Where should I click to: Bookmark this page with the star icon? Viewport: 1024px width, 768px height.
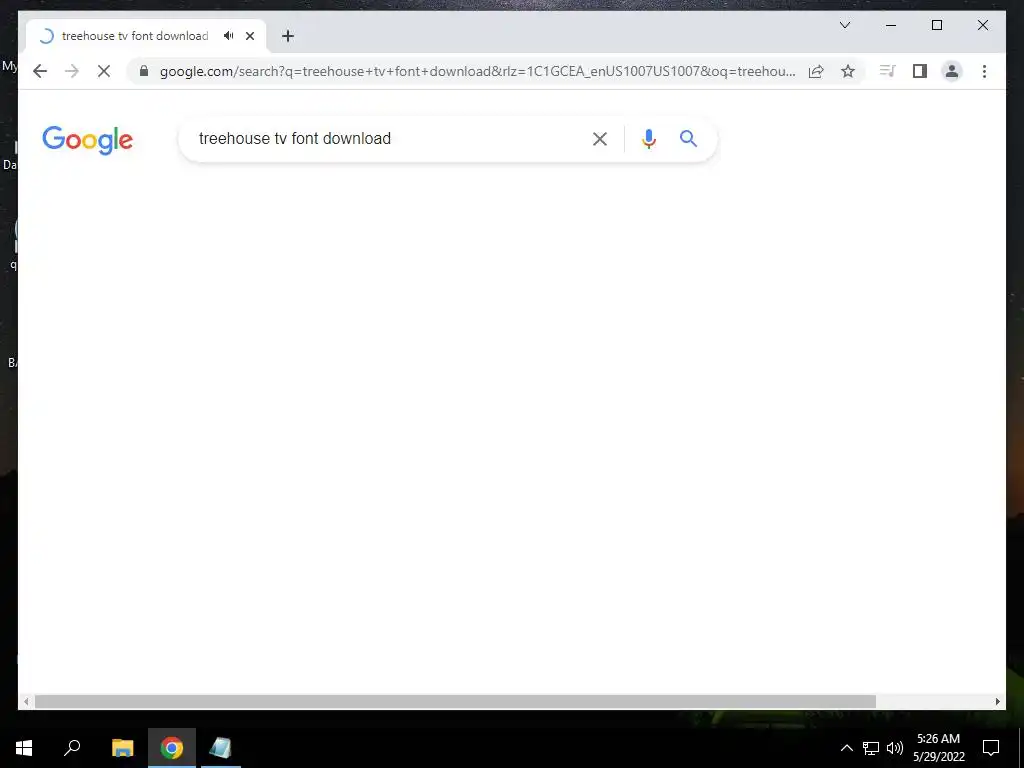click(x=848, y=71)
